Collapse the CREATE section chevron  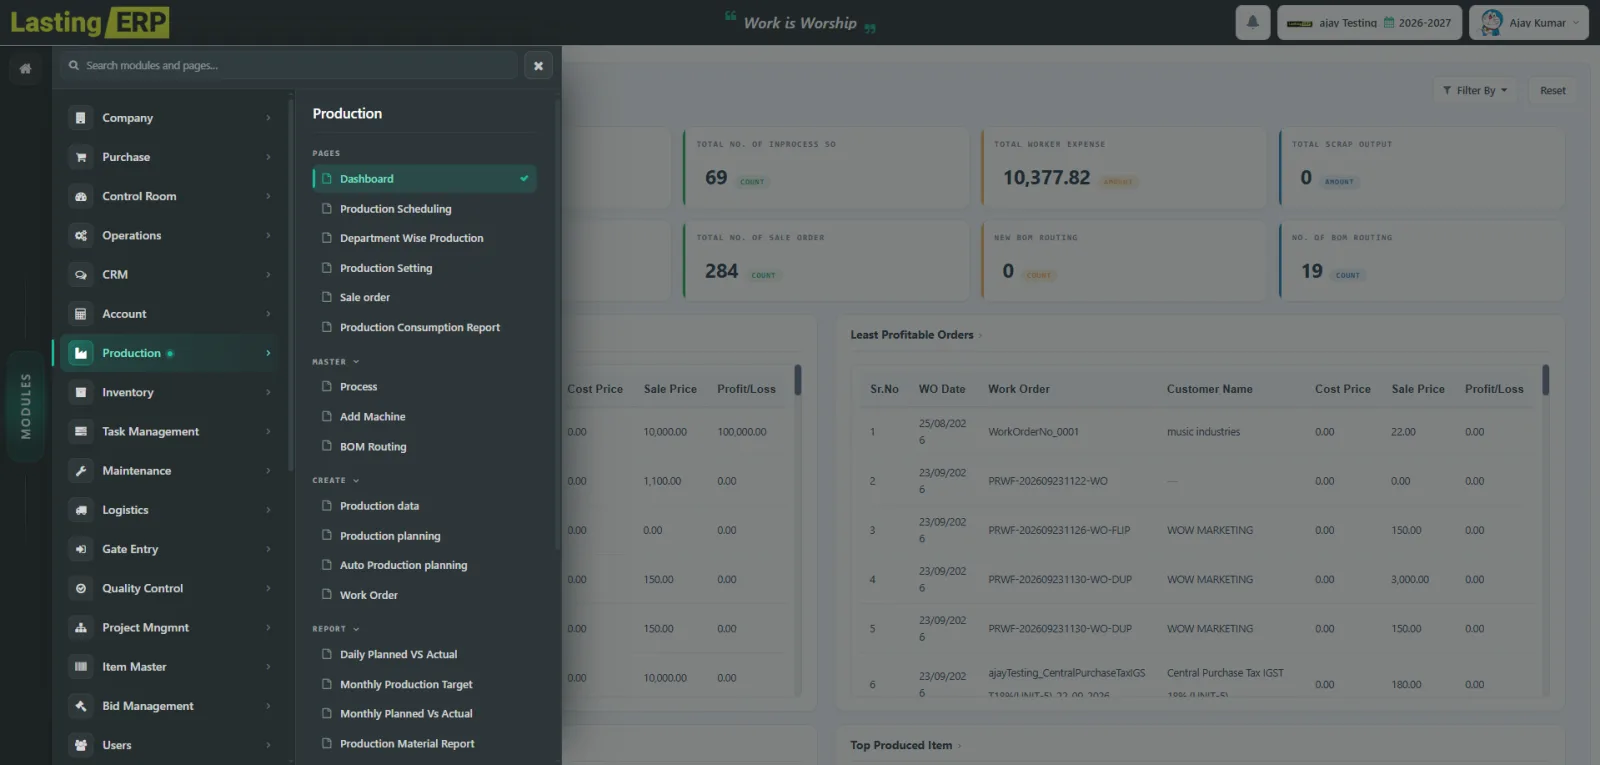click(x=356, y=481)
